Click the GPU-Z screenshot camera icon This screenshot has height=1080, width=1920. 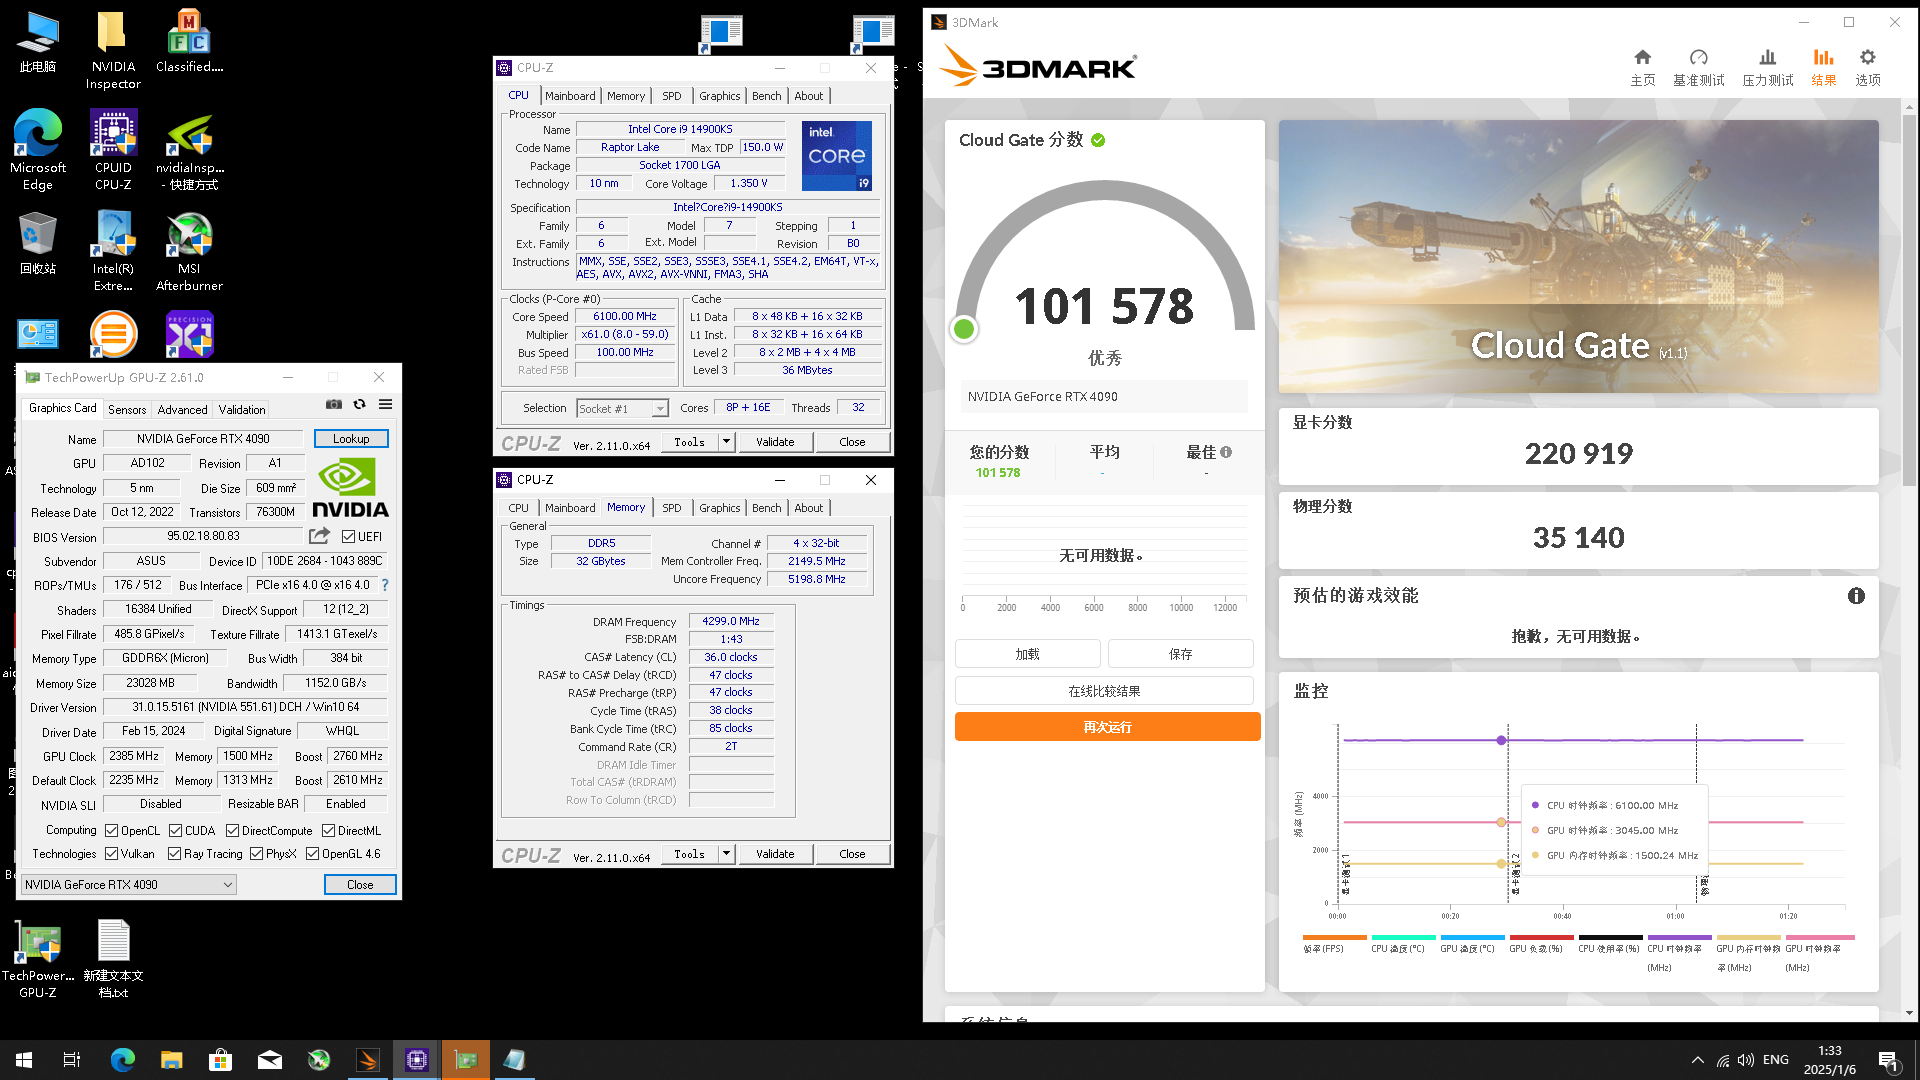tap(334, 404)
